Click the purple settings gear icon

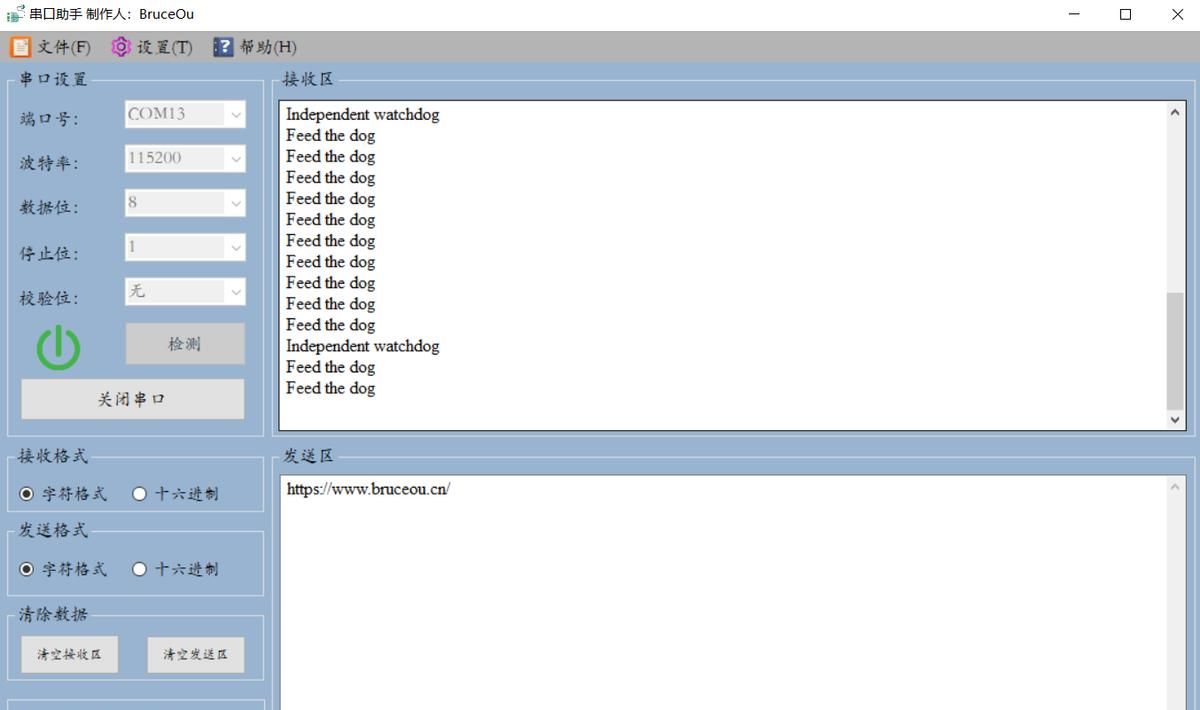pos(121,47)
